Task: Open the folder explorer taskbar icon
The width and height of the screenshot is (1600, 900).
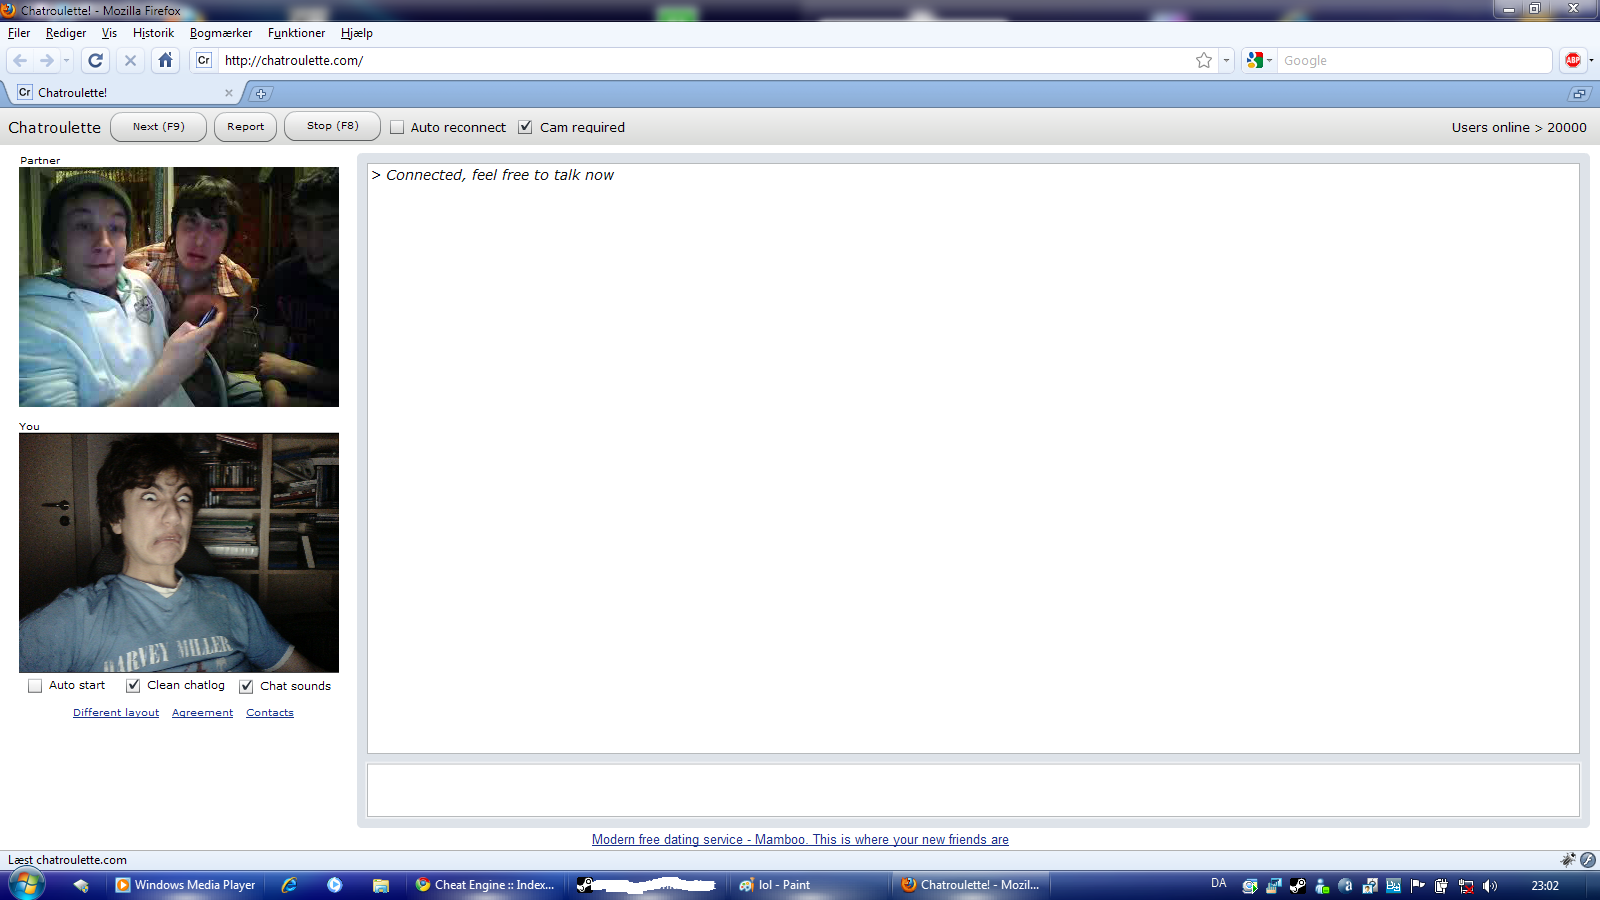Action: (381, 885)
